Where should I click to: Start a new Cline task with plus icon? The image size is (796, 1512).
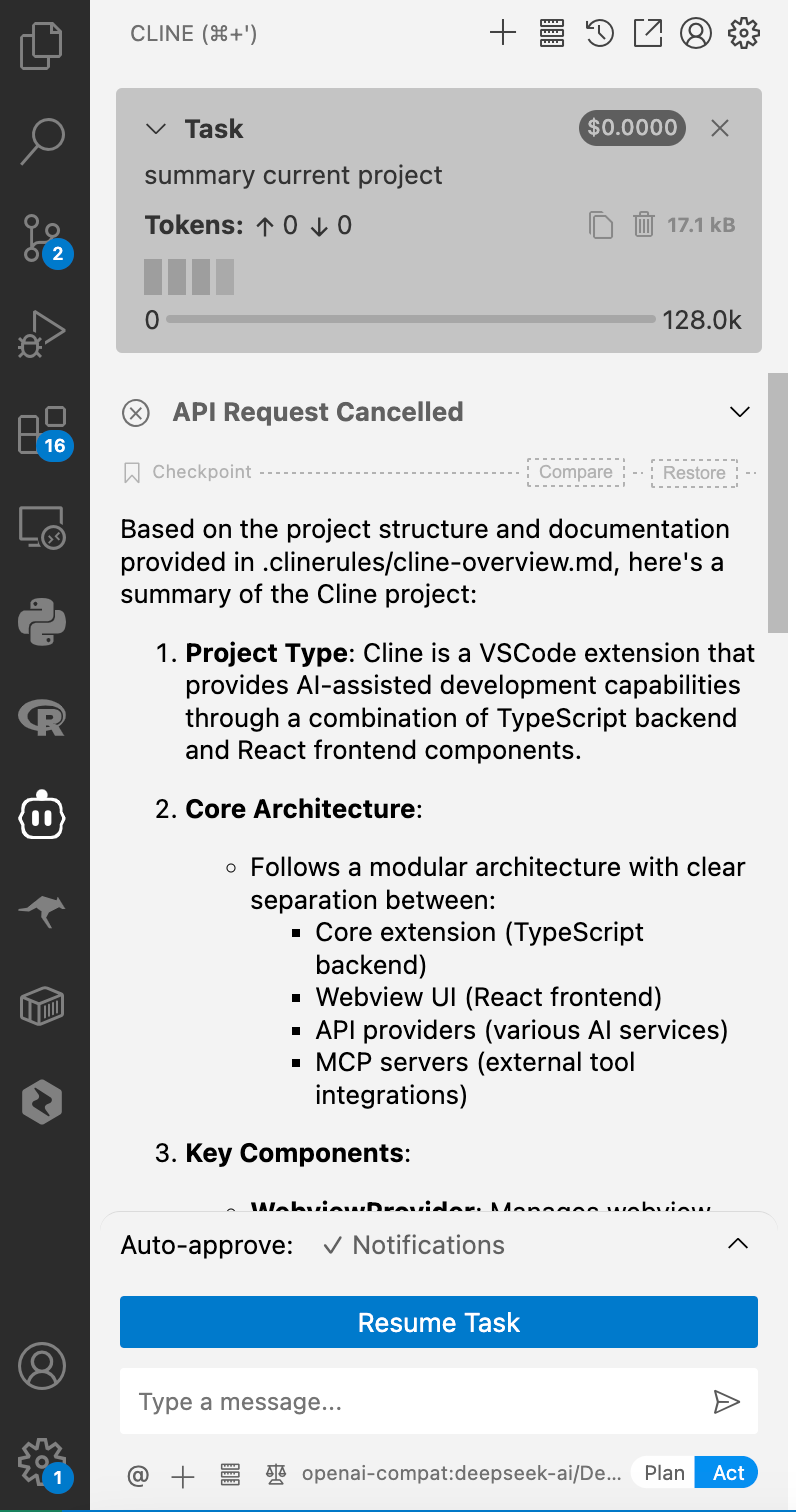503,33
